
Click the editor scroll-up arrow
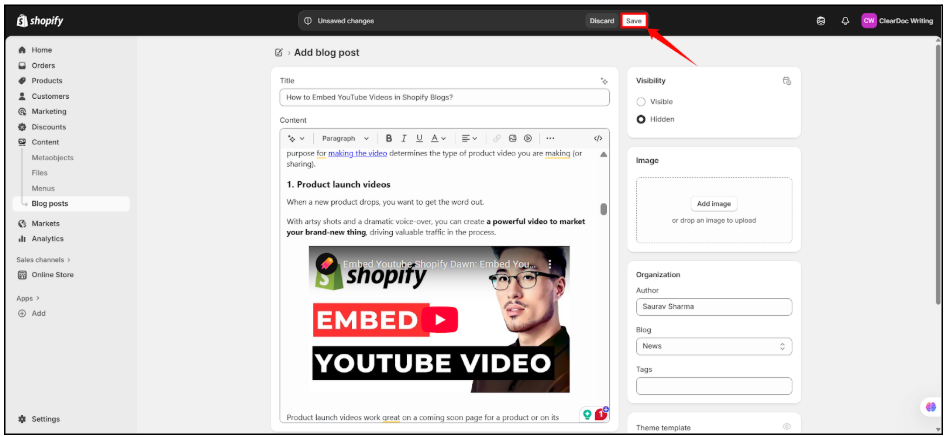[603, 154]
